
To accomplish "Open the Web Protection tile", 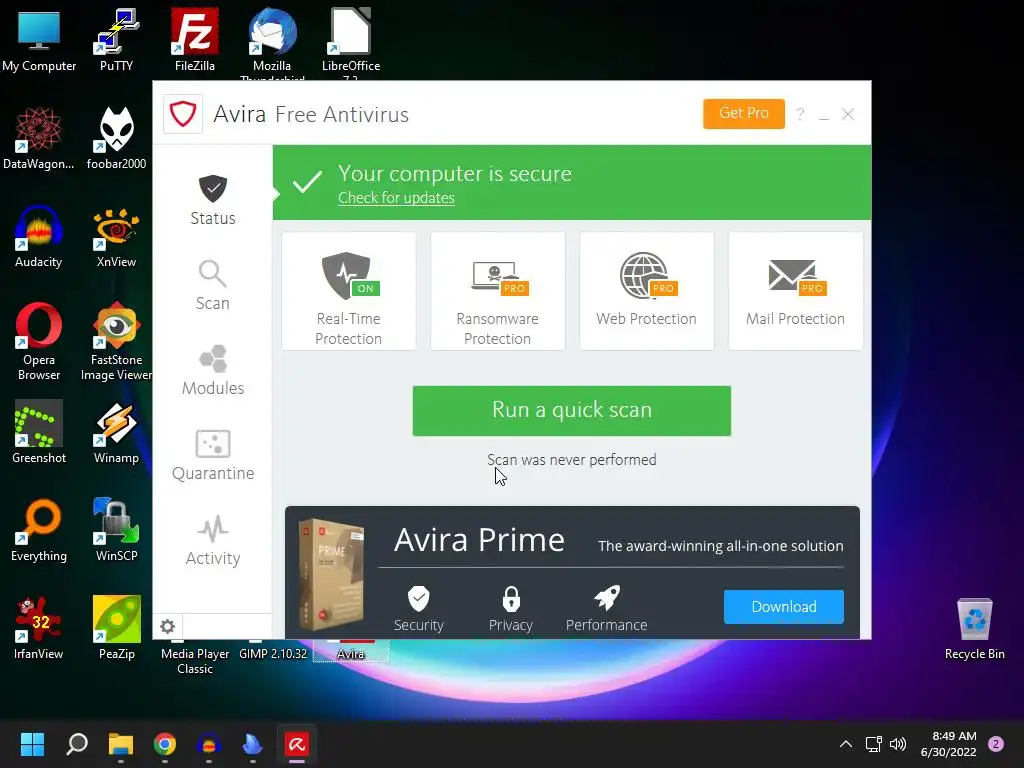I will pos(647,291).
